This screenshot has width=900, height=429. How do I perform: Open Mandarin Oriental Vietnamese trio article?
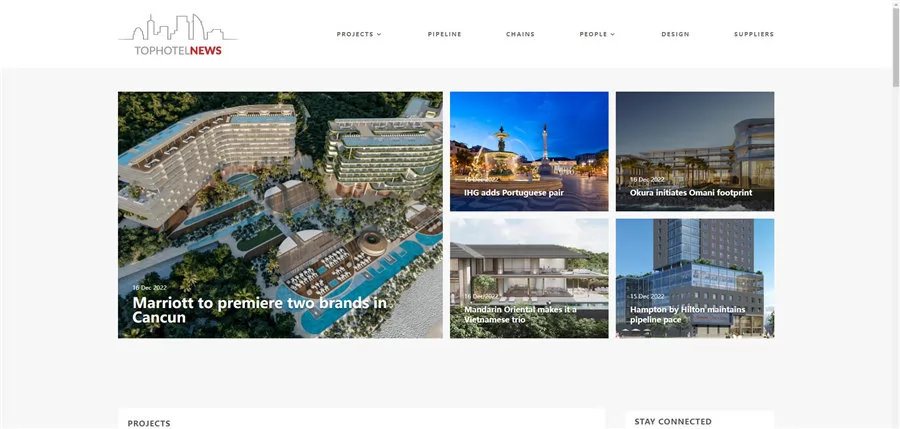point(520,314)
